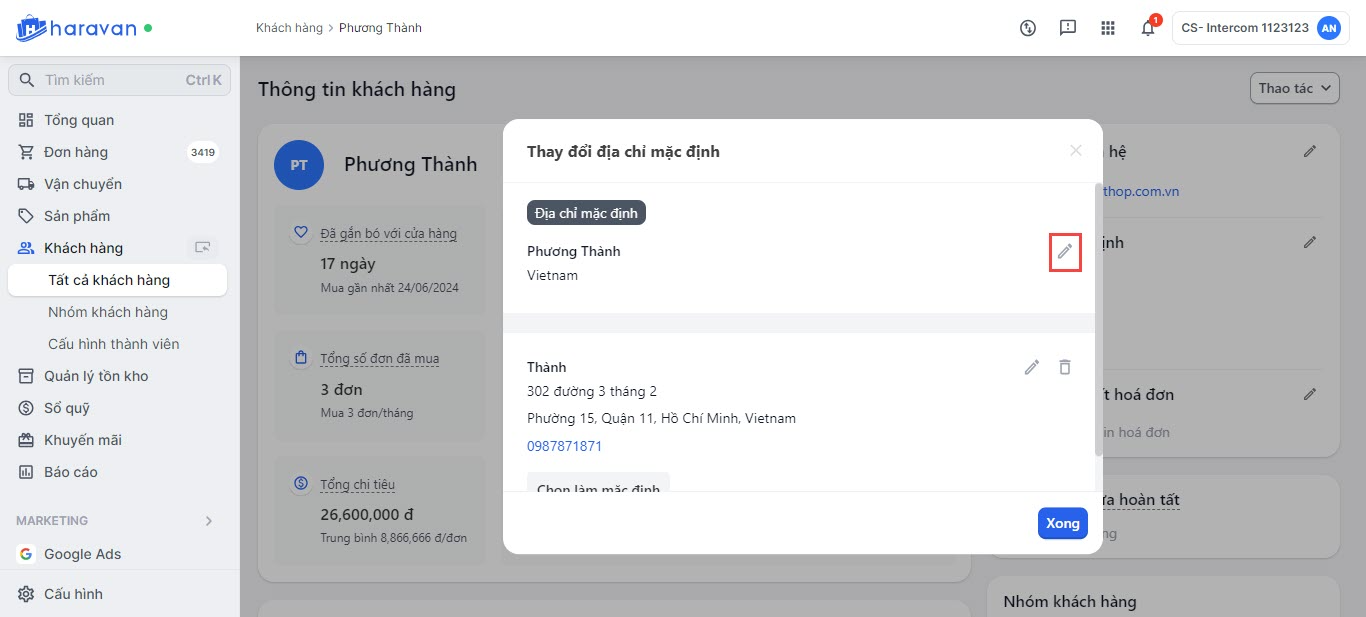Open the CS- Intercom 1123123 account menu
This screenshot has width=1366, height=617.
pyautogui.click(x=1260, y=28)
